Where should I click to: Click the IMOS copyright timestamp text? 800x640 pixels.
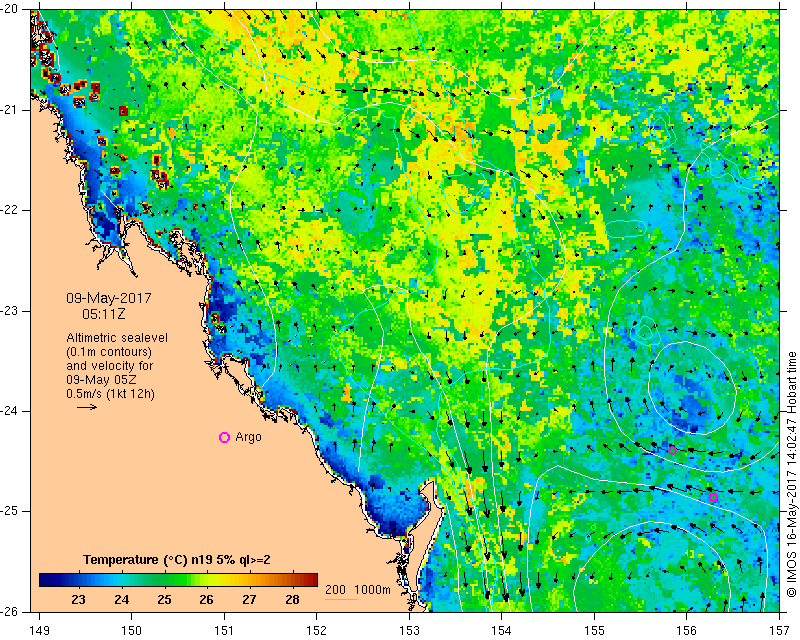click(x=791, y=474)
